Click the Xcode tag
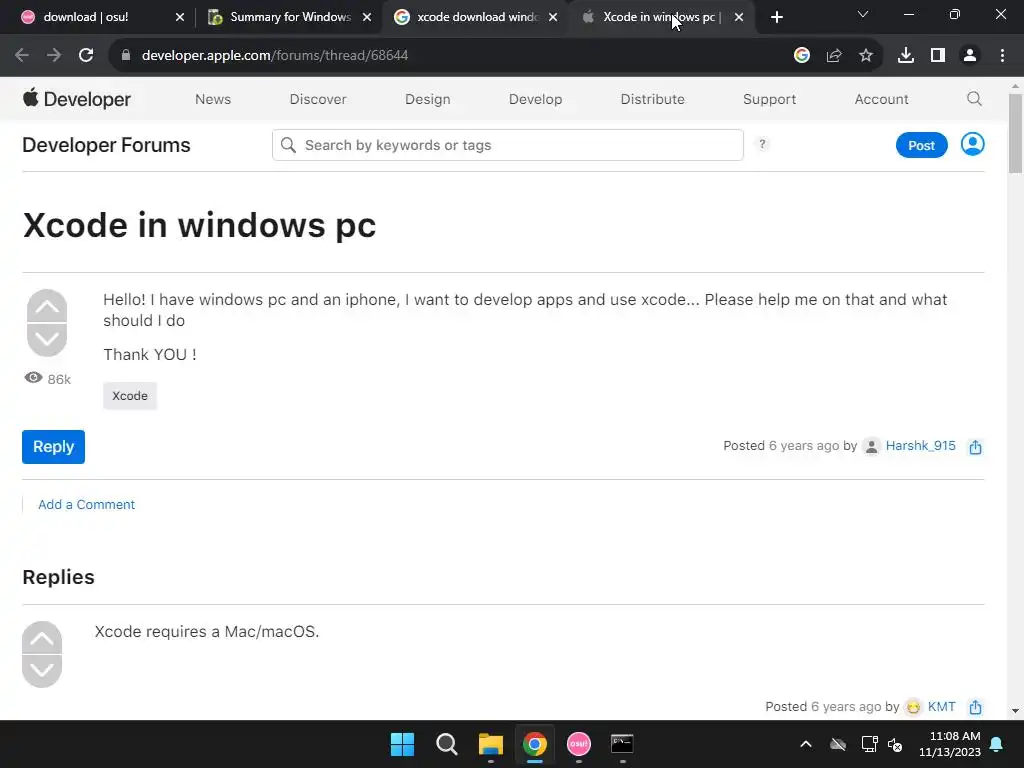Viewport: 1024px width, 768px height. pyautogui.click(x=130, y=396)
